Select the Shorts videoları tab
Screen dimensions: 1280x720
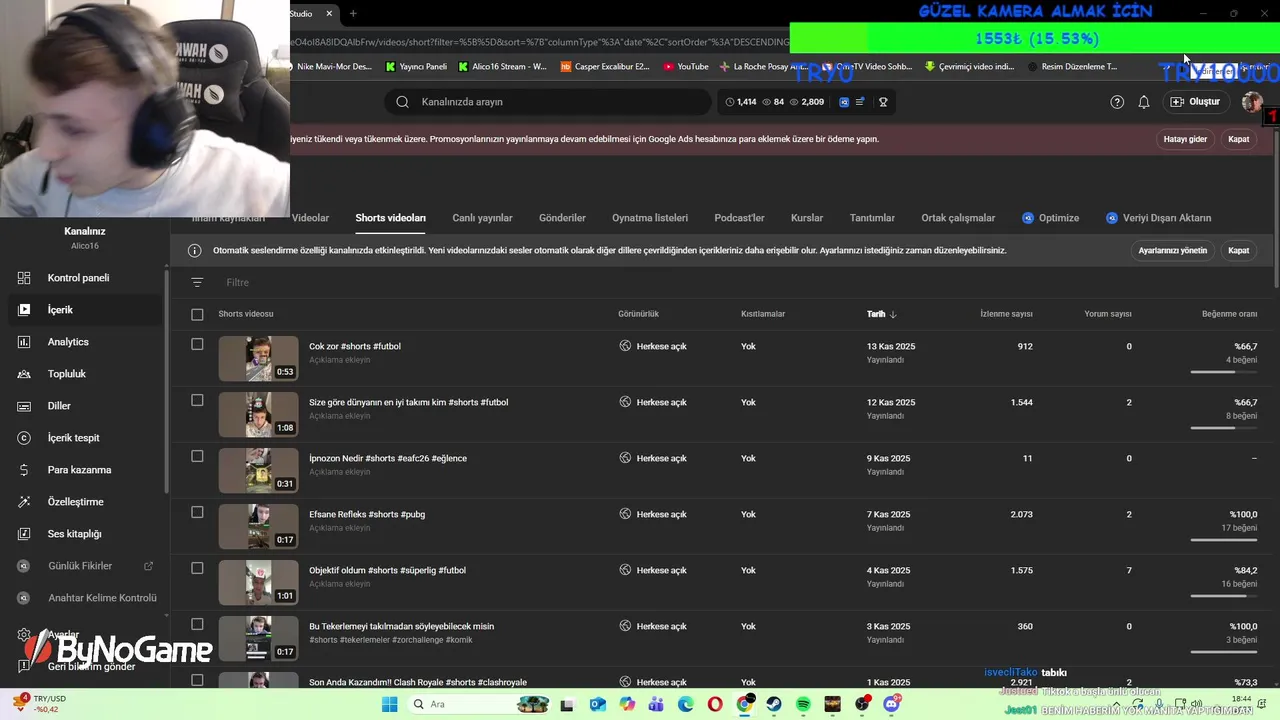click(390, 218)
